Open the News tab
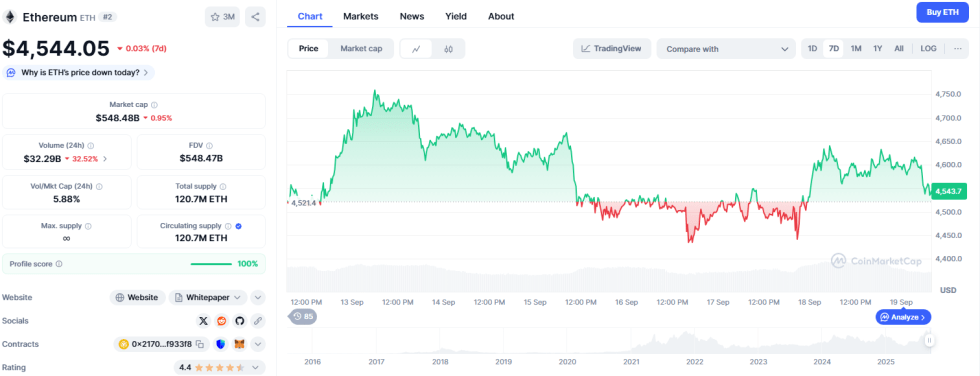This screenshot has height=376, width=980. click(412, 16)
